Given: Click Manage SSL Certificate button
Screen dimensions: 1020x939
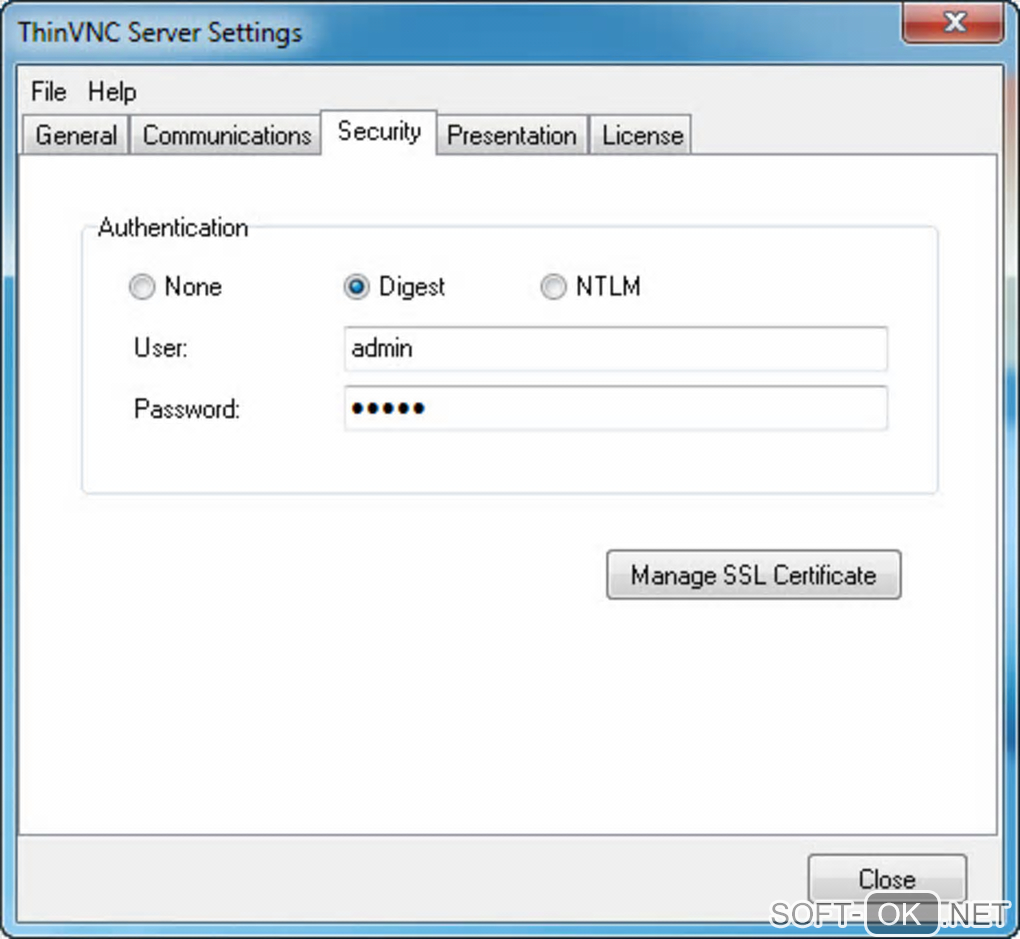Looking at the screenshot, I should (753, 575).
